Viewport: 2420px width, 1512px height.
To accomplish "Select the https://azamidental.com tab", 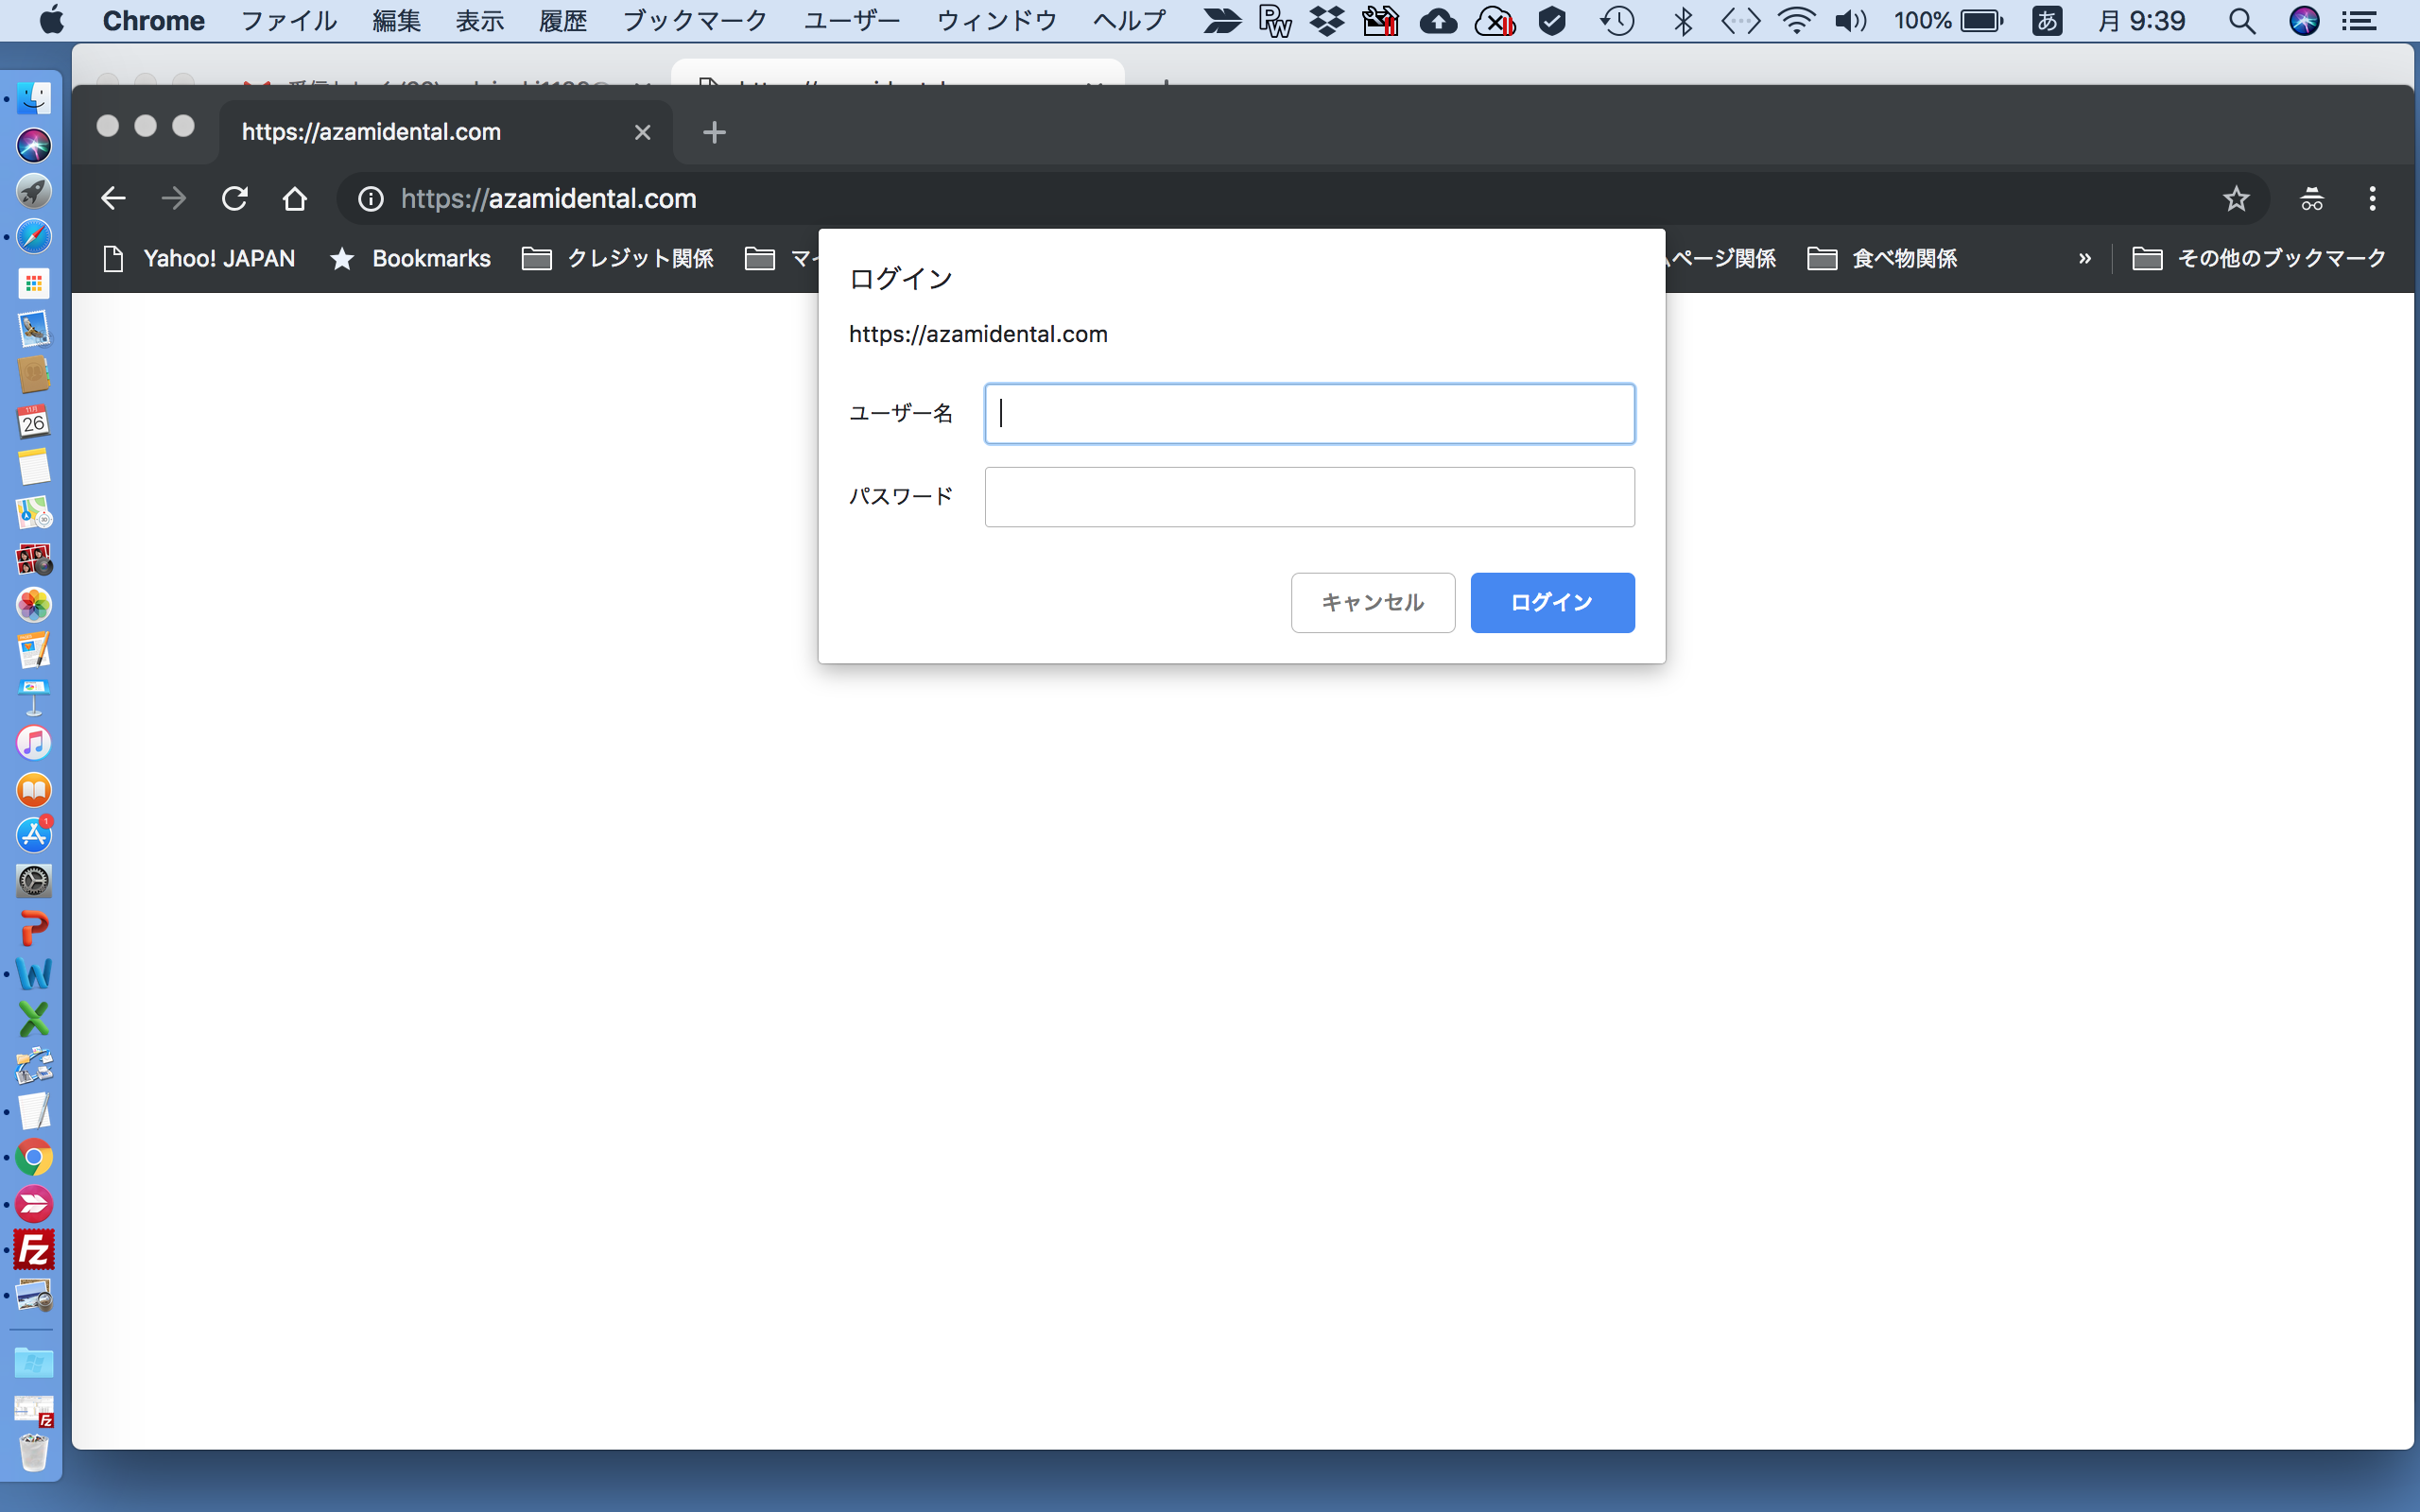I will [x=445, y=132].
